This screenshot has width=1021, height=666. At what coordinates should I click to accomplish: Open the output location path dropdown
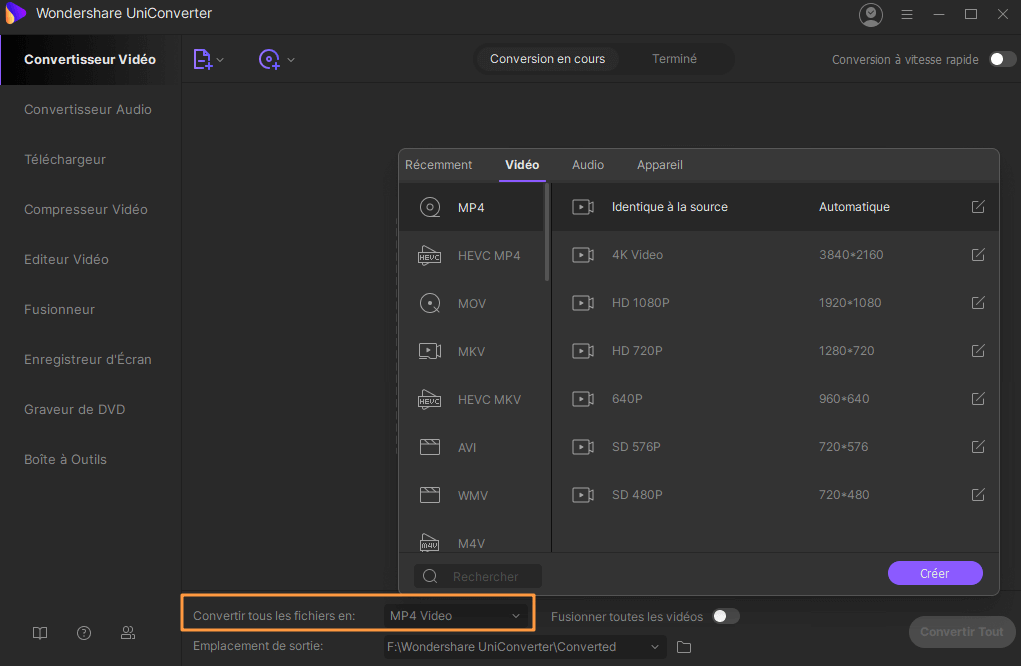point(525,647)
